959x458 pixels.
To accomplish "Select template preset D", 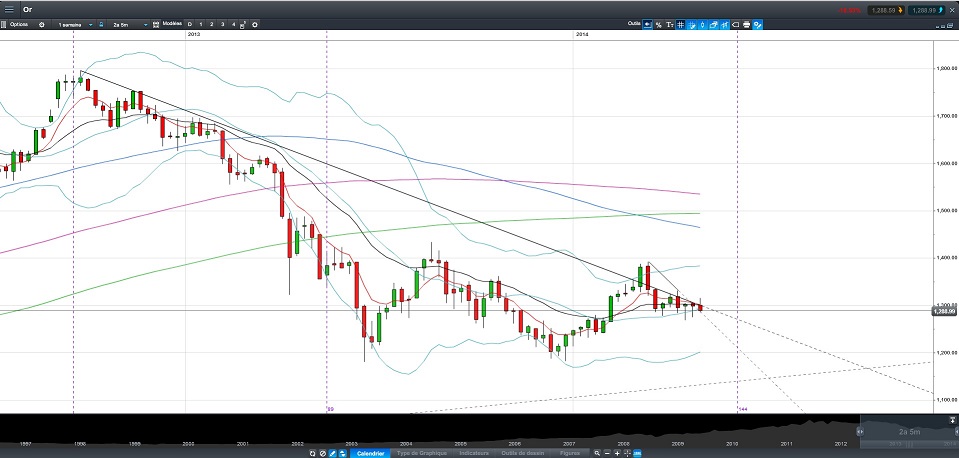I will (x=189, y=23).
